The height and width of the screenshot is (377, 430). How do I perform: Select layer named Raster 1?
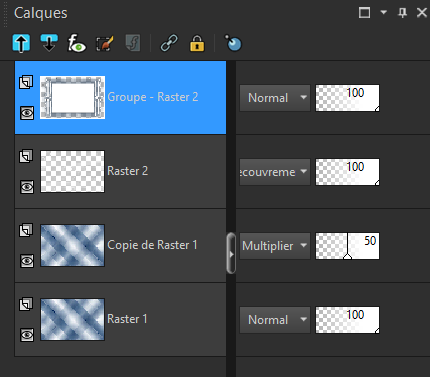(127, 319)
